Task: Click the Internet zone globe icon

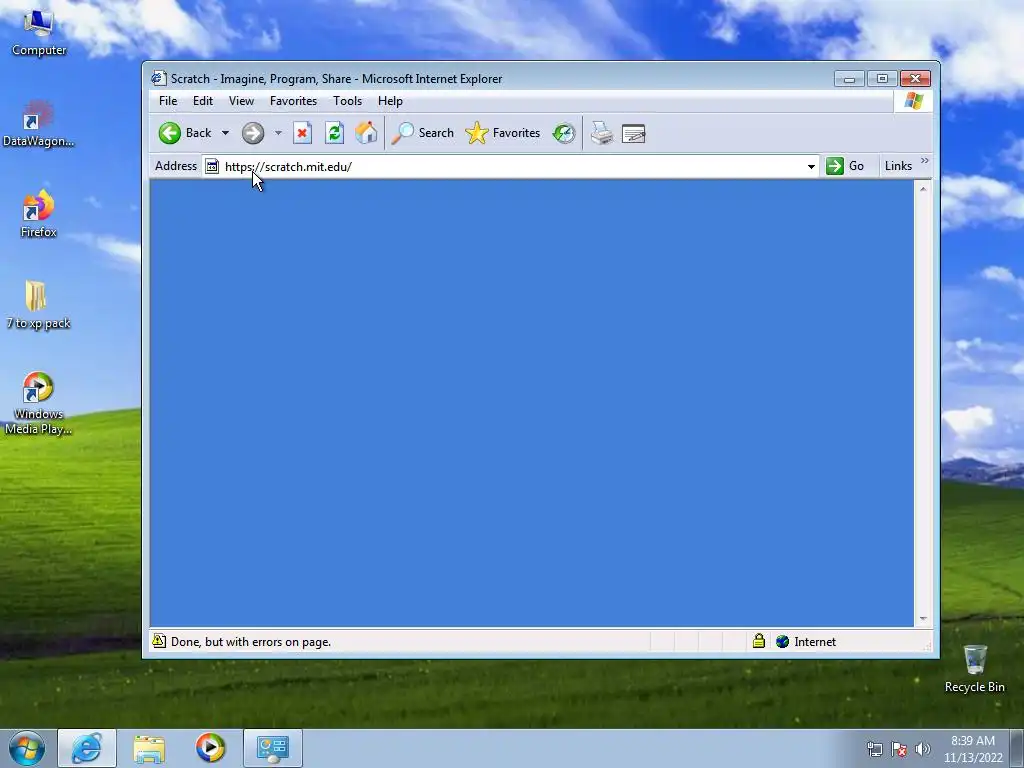Action: (782, 641)
